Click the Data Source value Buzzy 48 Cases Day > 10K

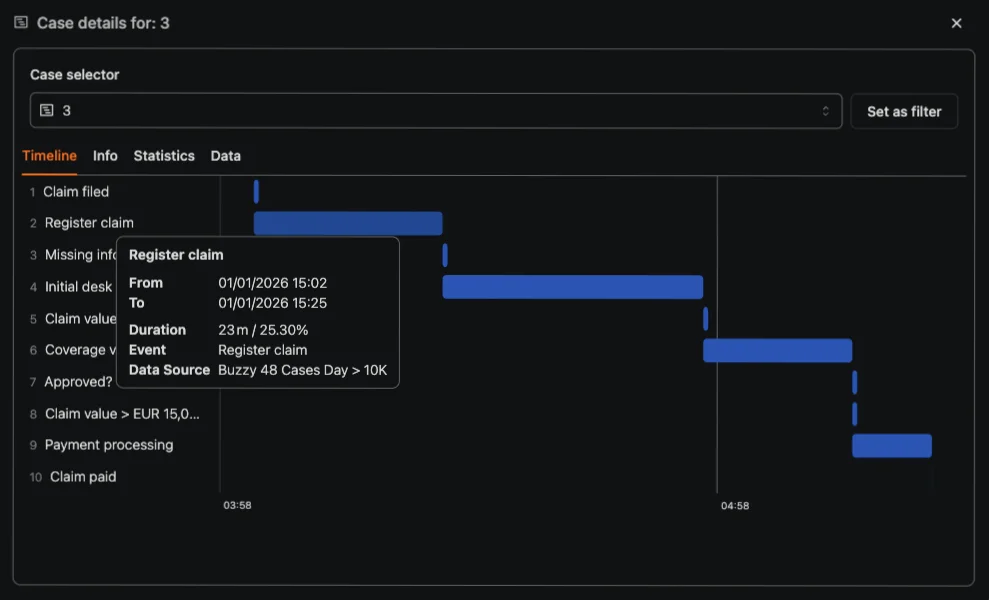303,370
